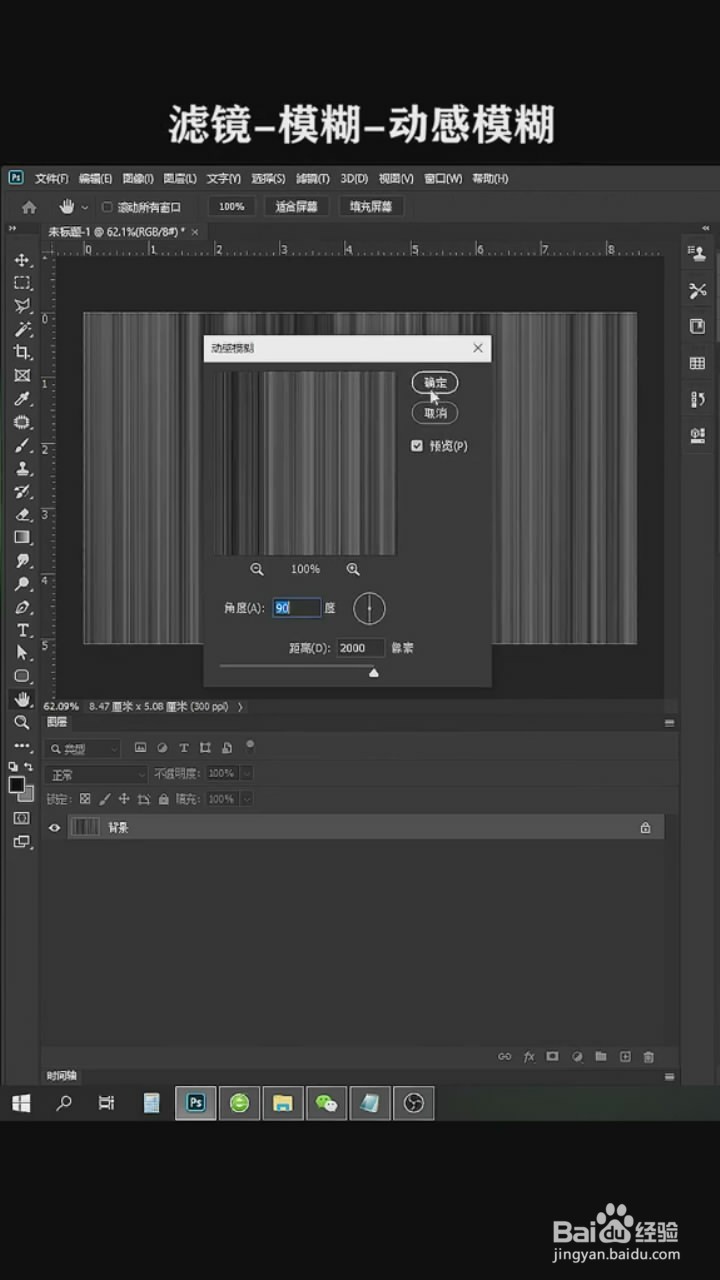Expand the toolbar with double-chevron

(15, 229)
